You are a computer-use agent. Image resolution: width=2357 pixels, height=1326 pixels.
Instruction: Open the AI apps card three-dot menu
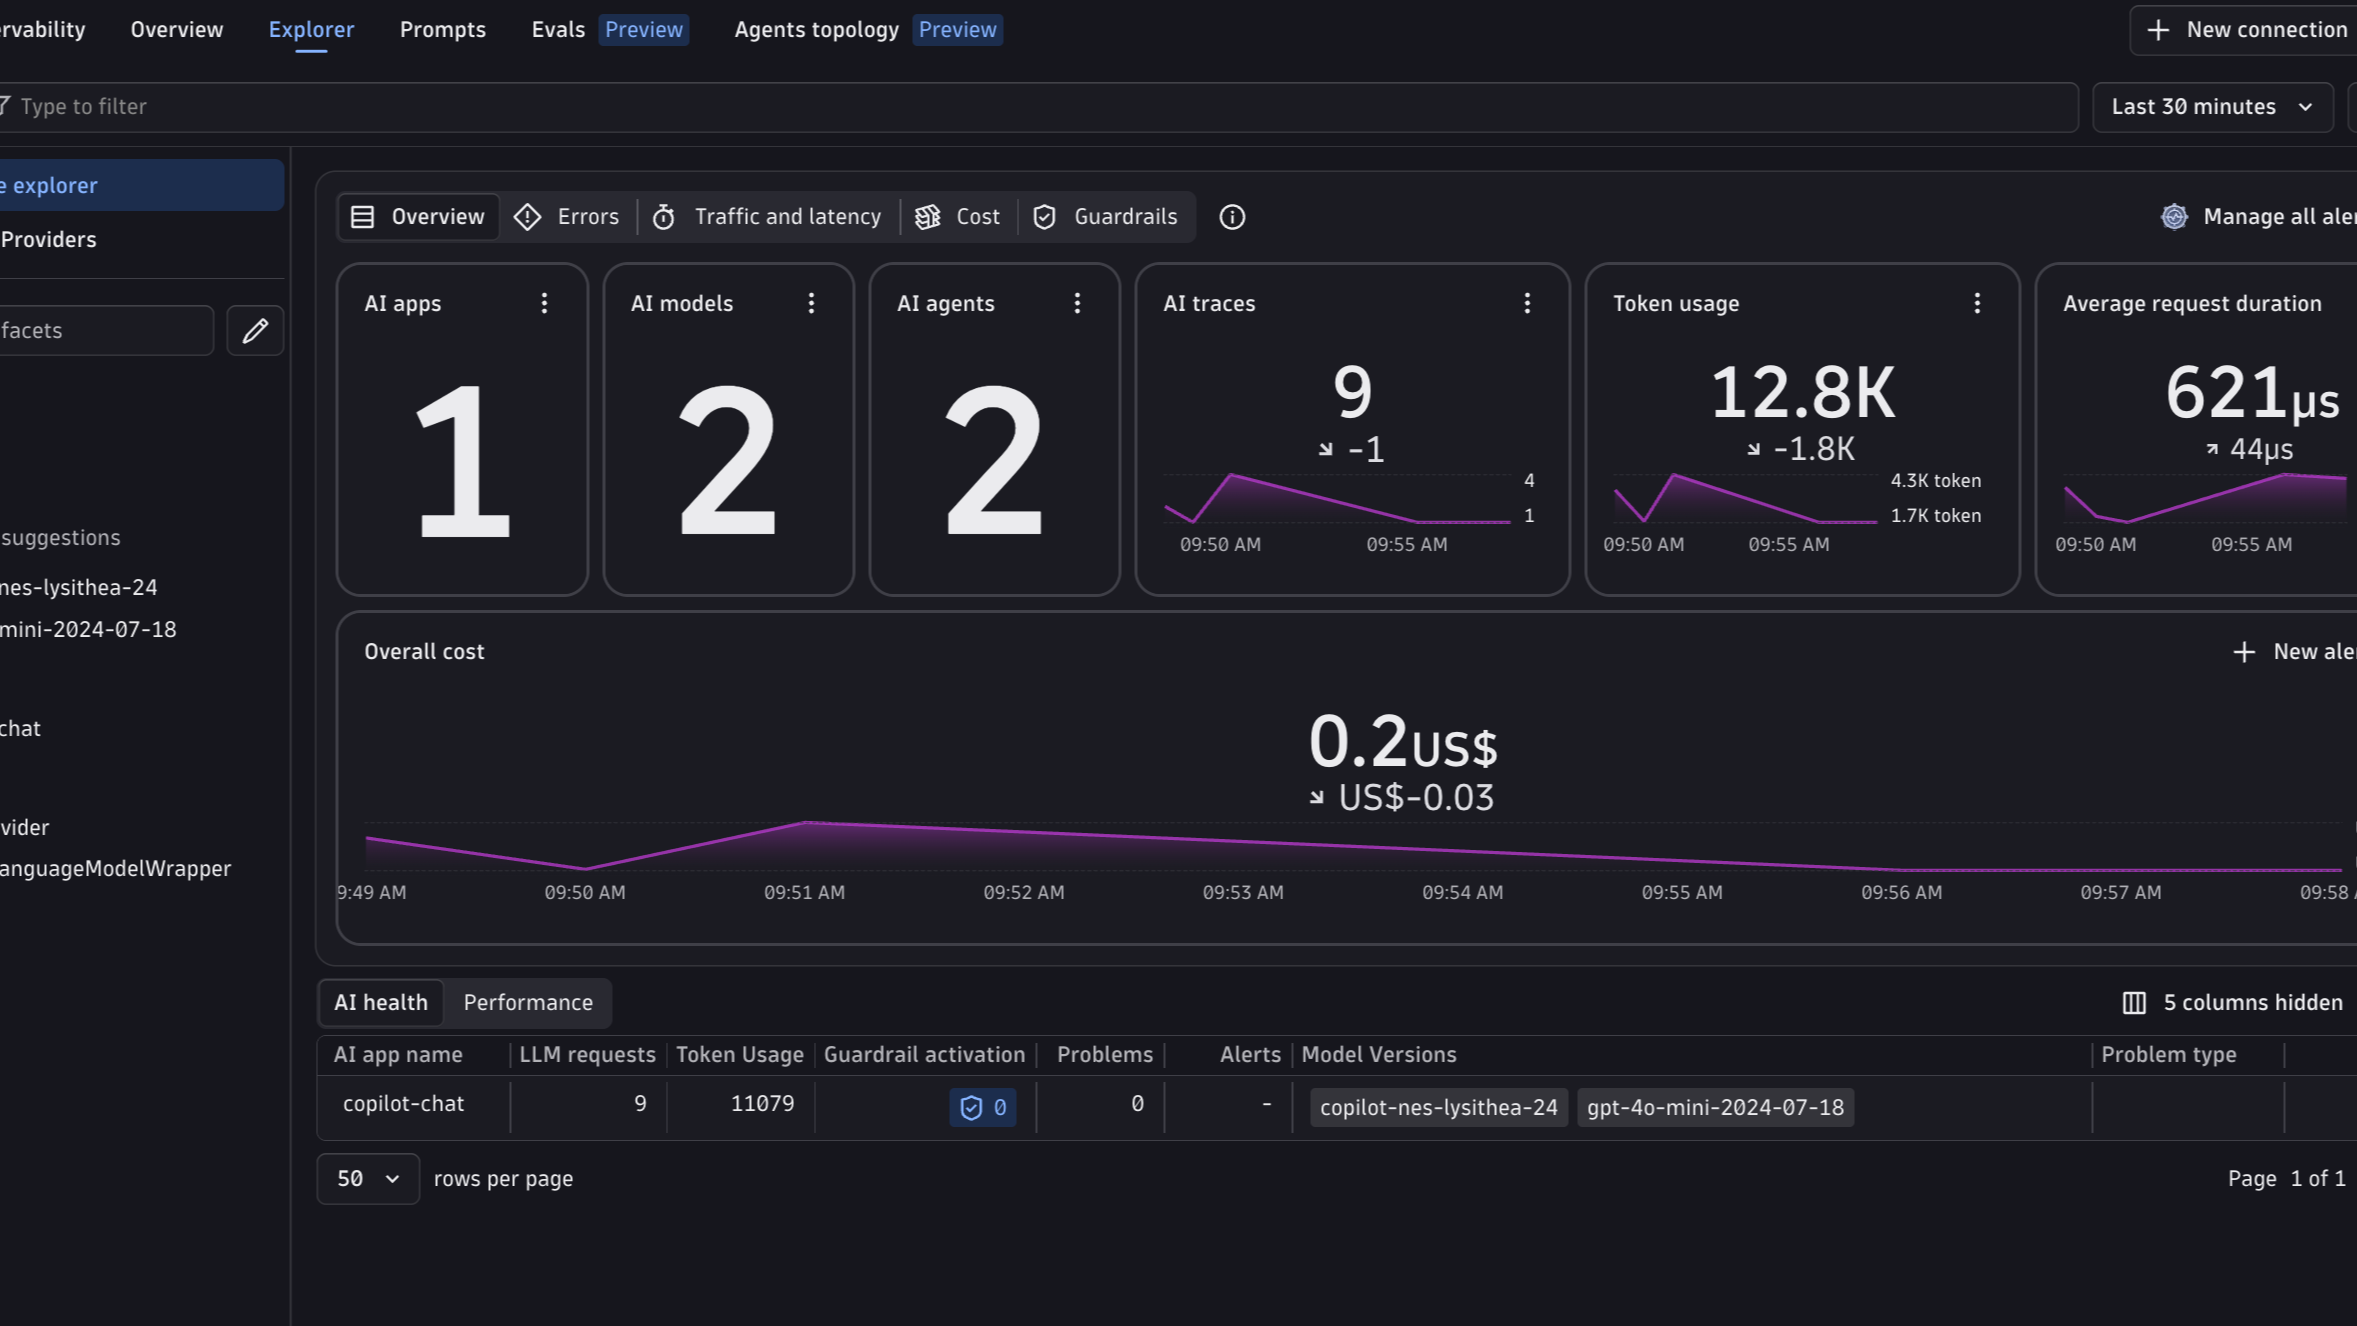click(544, 303)
